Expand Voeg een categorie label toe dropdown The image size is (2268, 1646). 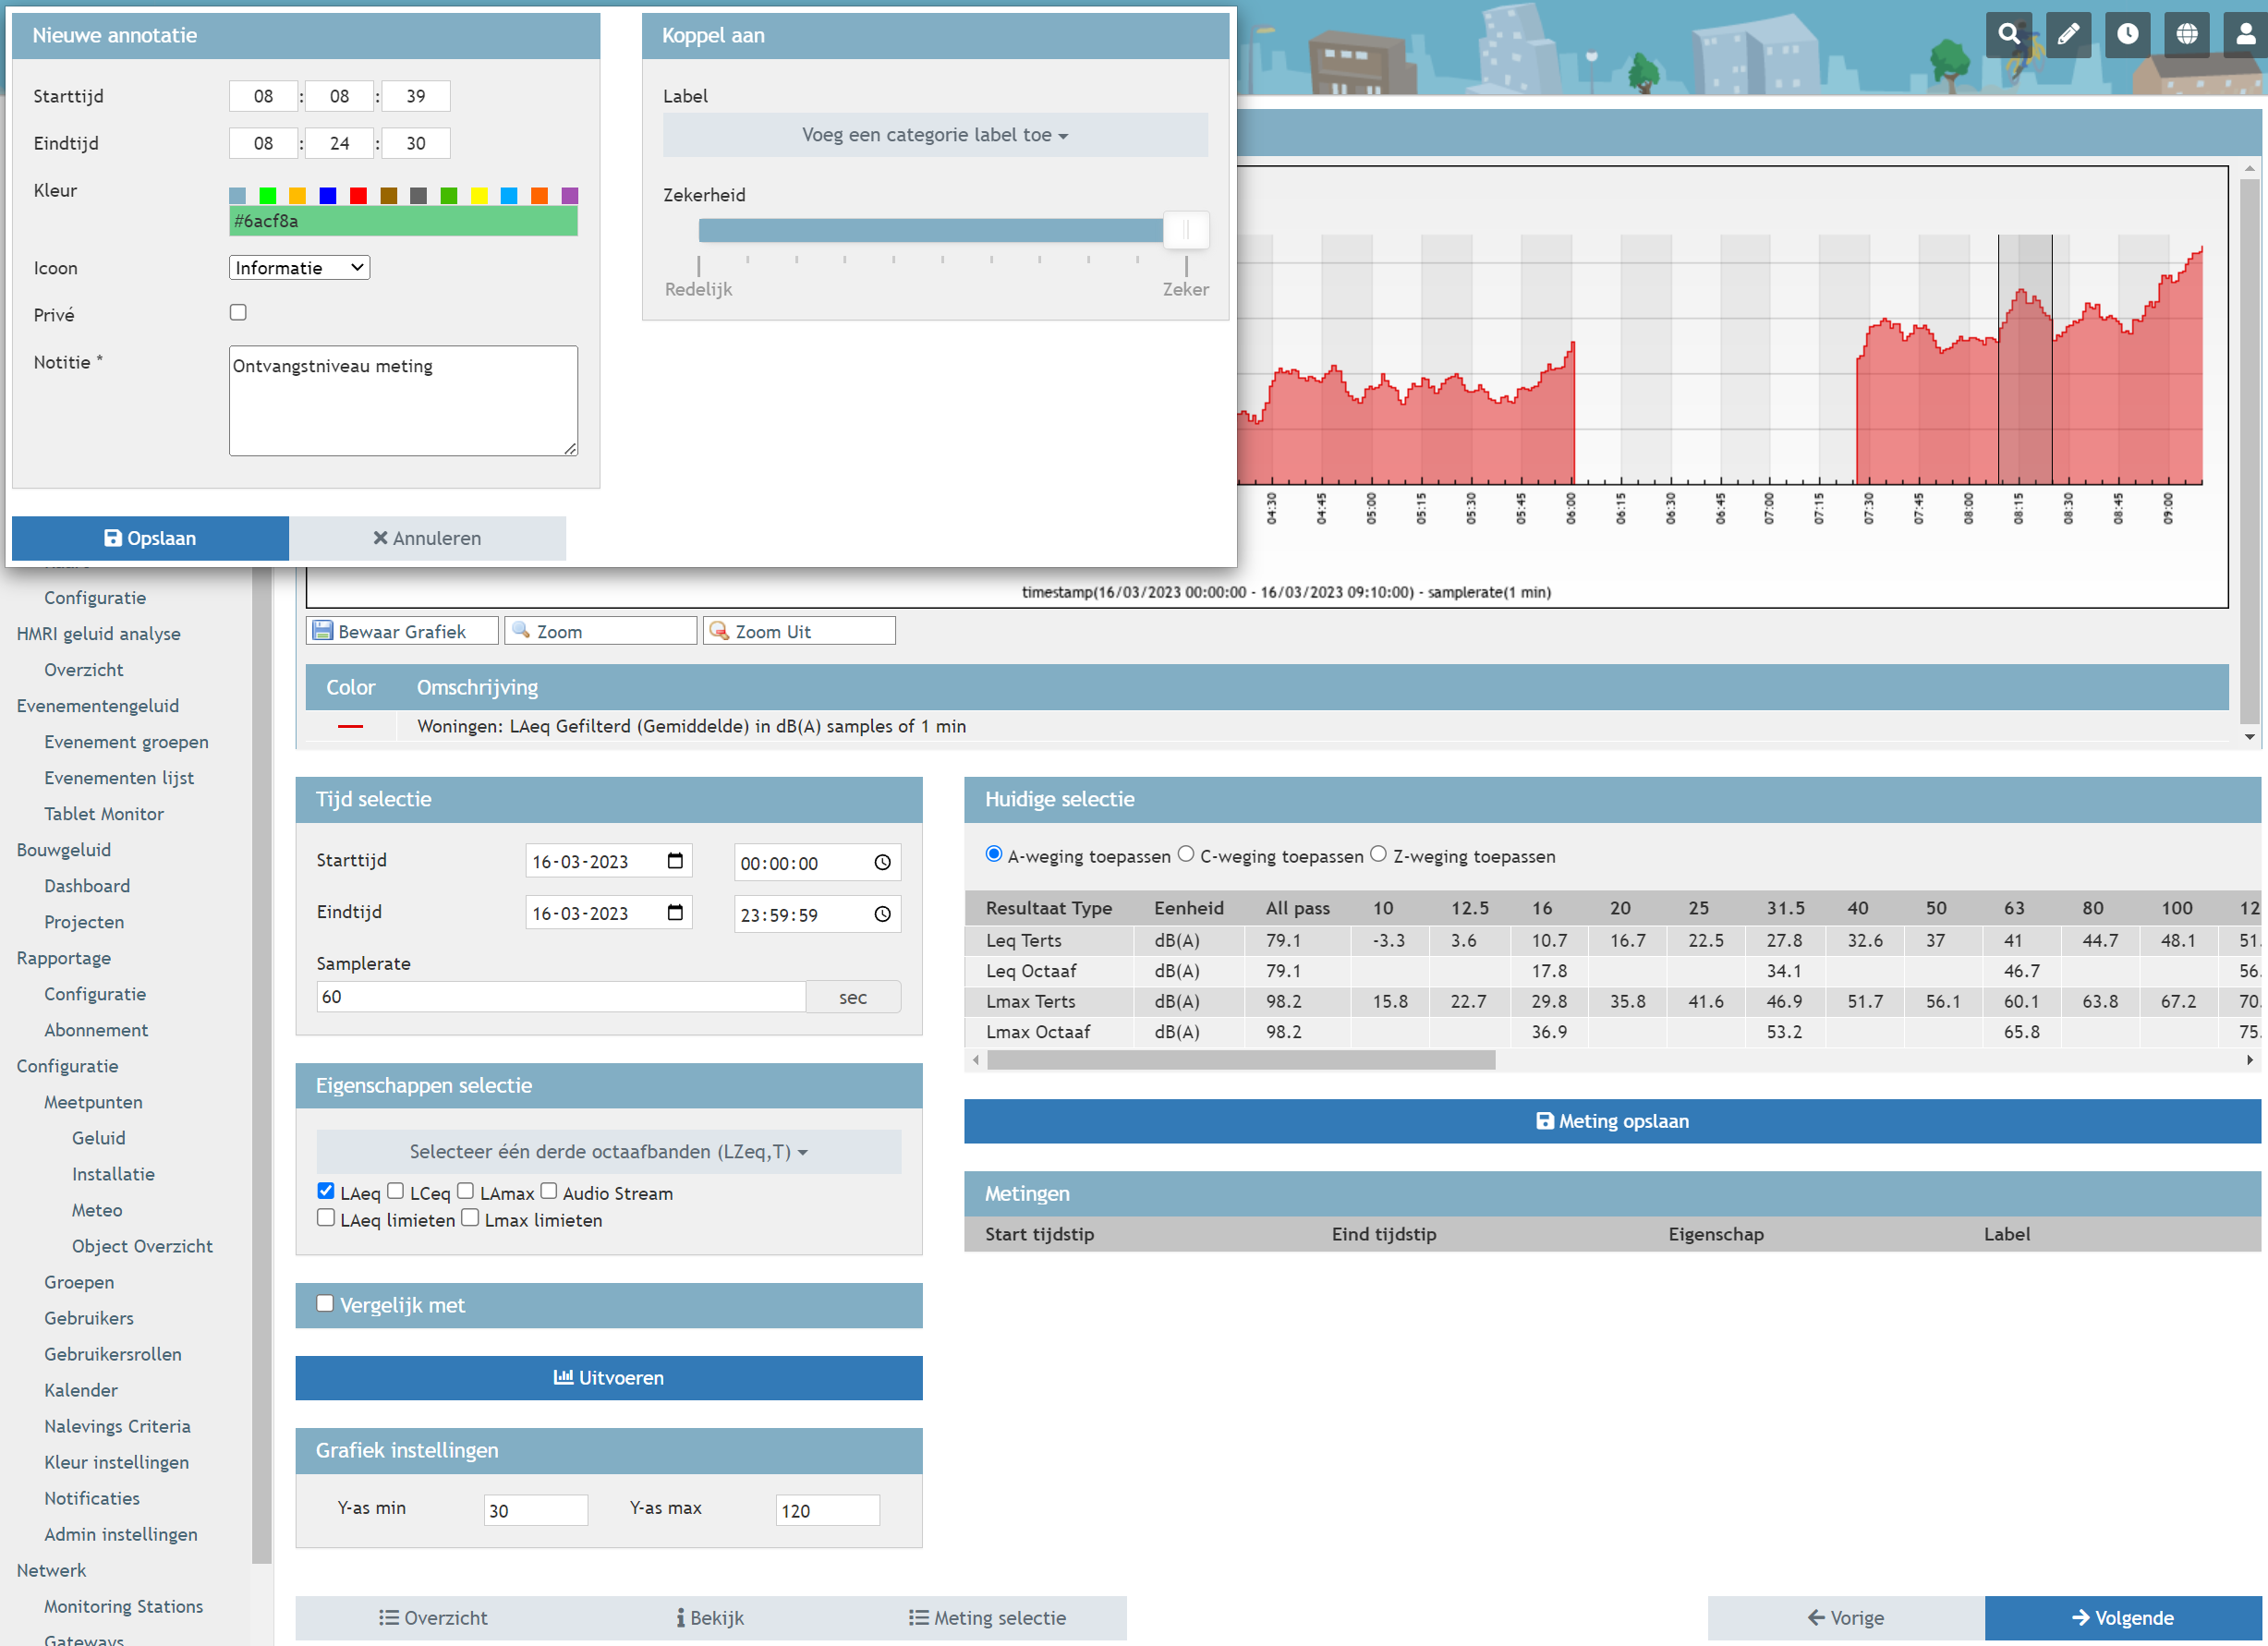[x=934, y=135]
